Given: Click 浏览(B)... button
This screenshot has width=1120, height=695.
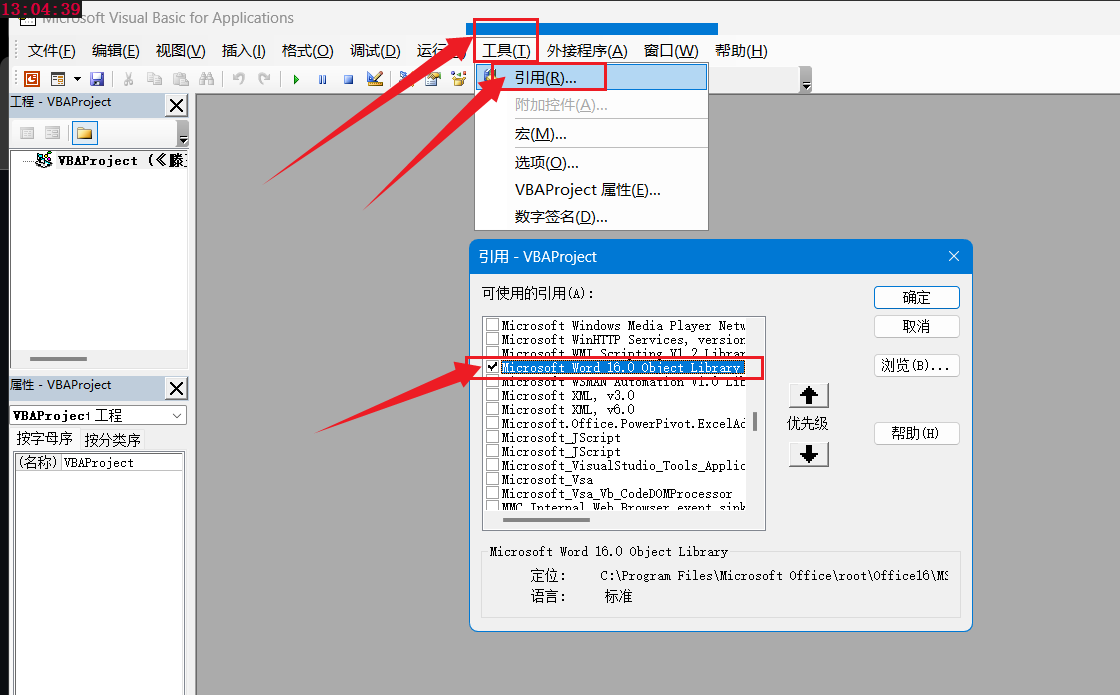Looking at the screenshot, I should click(x=916, y=365).
